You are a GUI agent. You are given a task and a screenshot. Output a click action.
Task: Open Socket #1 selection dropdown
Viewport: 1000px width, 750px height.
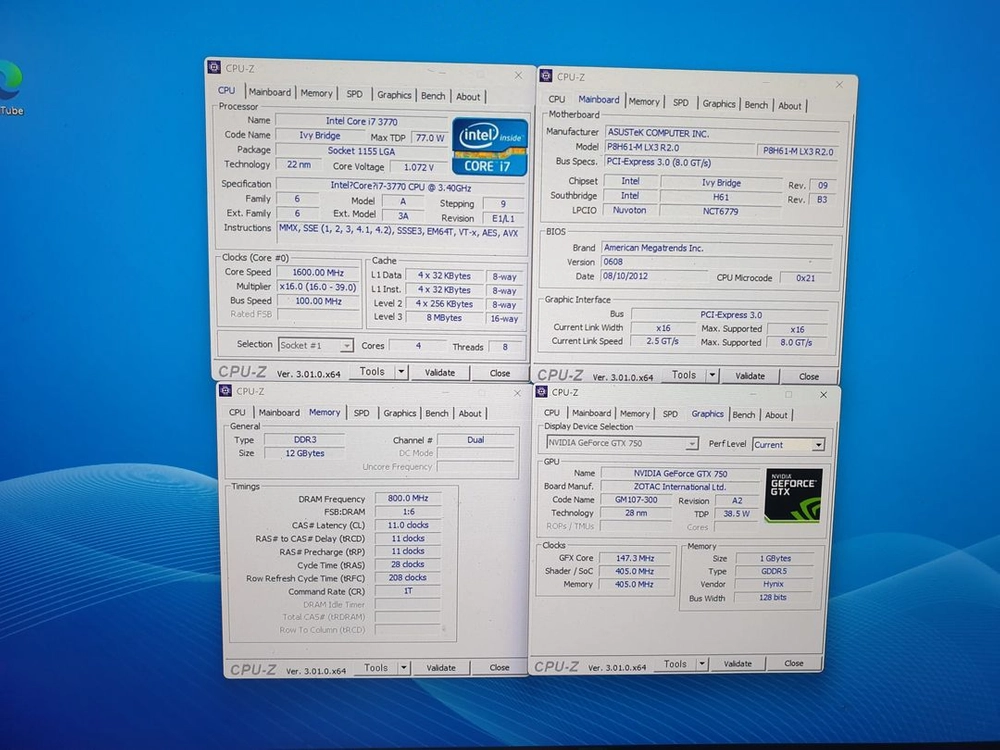346,346
